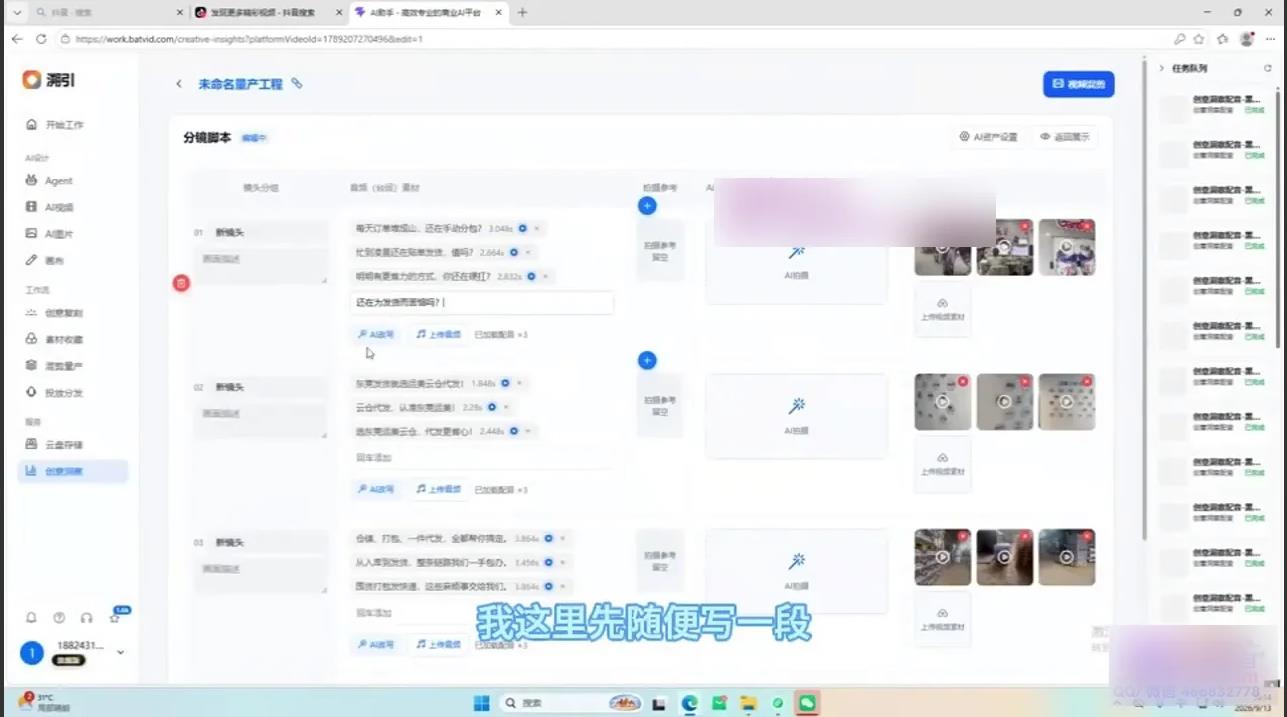Click the 新镜头 name field of shot 01
This screenshot has height=717, width=1287.
tap(260, 232)
